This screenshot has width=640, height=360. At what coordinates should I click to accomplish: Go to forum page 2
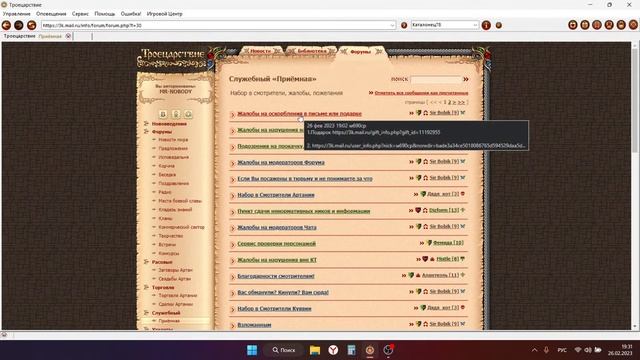point(450,102)
